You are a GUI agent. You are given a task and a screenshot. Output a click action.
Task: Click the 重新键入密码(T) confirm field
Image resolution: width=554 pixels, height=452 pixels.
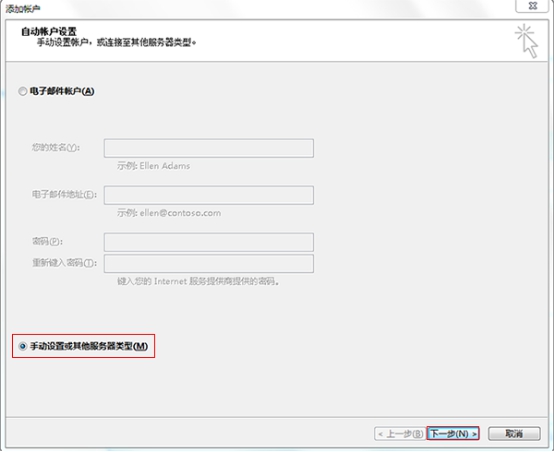coord(208,264)
